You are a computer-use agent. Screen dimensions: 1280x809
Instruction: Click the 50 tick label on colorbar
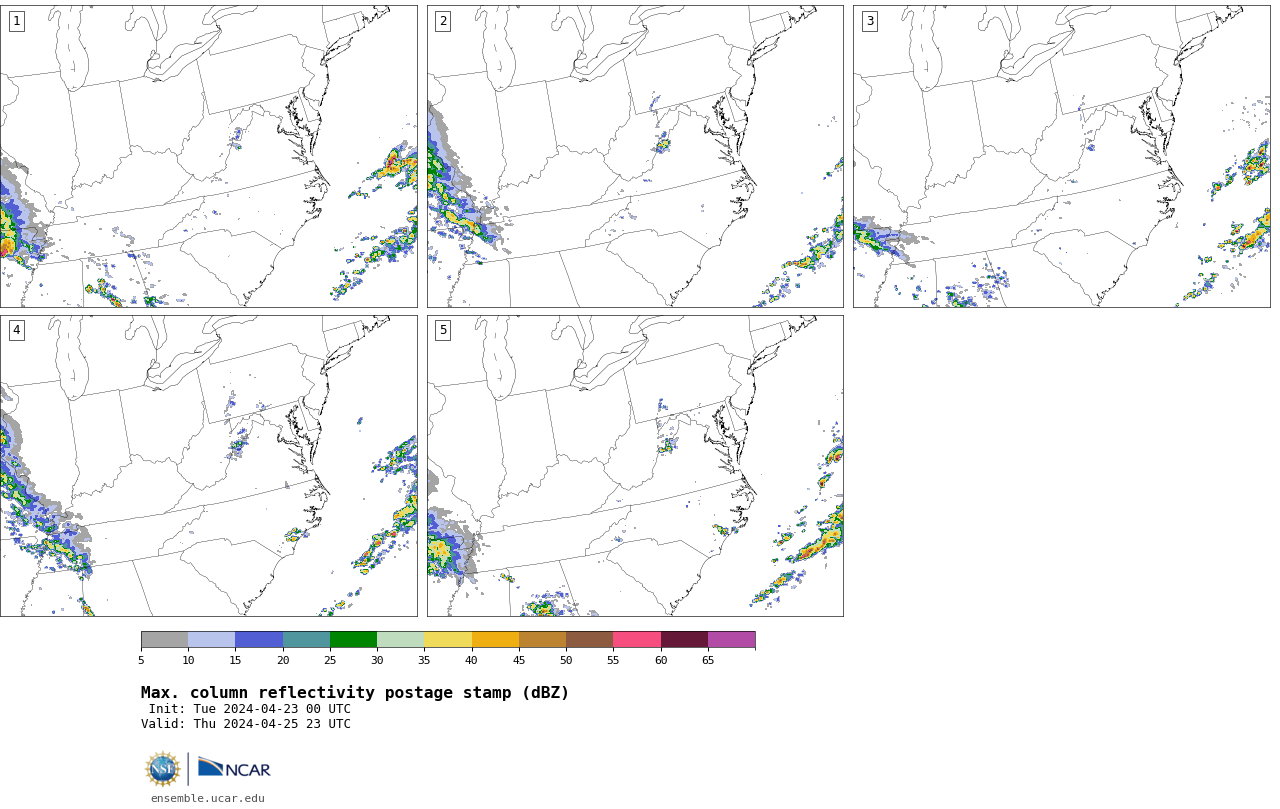point(566,660)
